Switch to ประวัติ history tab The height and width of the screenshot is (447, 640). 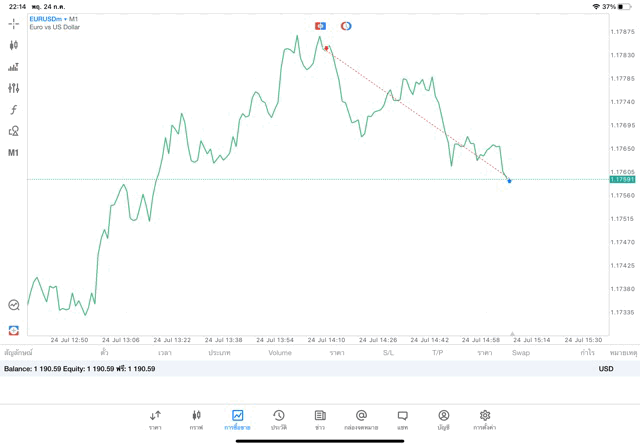[x=278, y=419]
